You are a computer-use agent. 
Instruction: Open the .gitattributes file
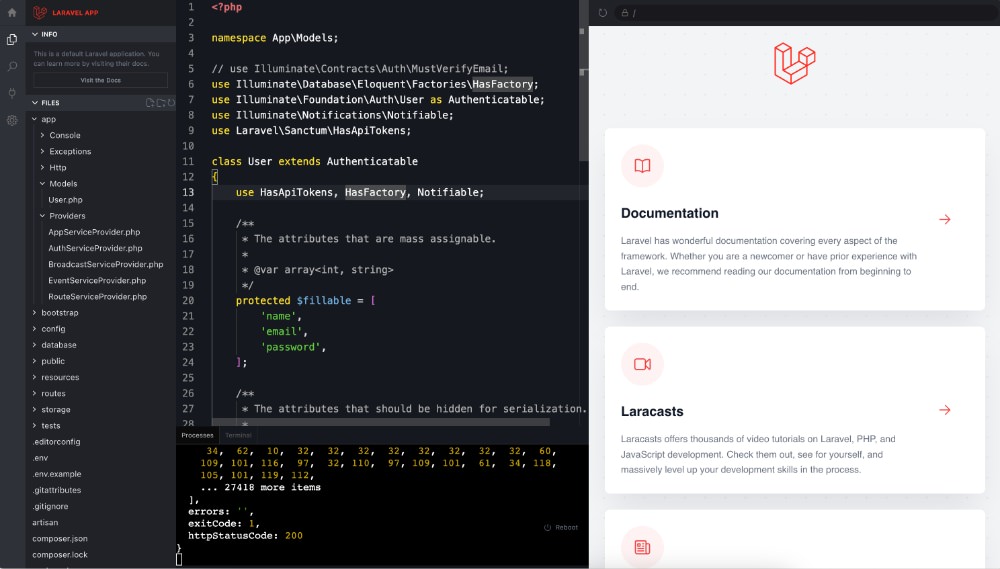(x=57, y=490)
